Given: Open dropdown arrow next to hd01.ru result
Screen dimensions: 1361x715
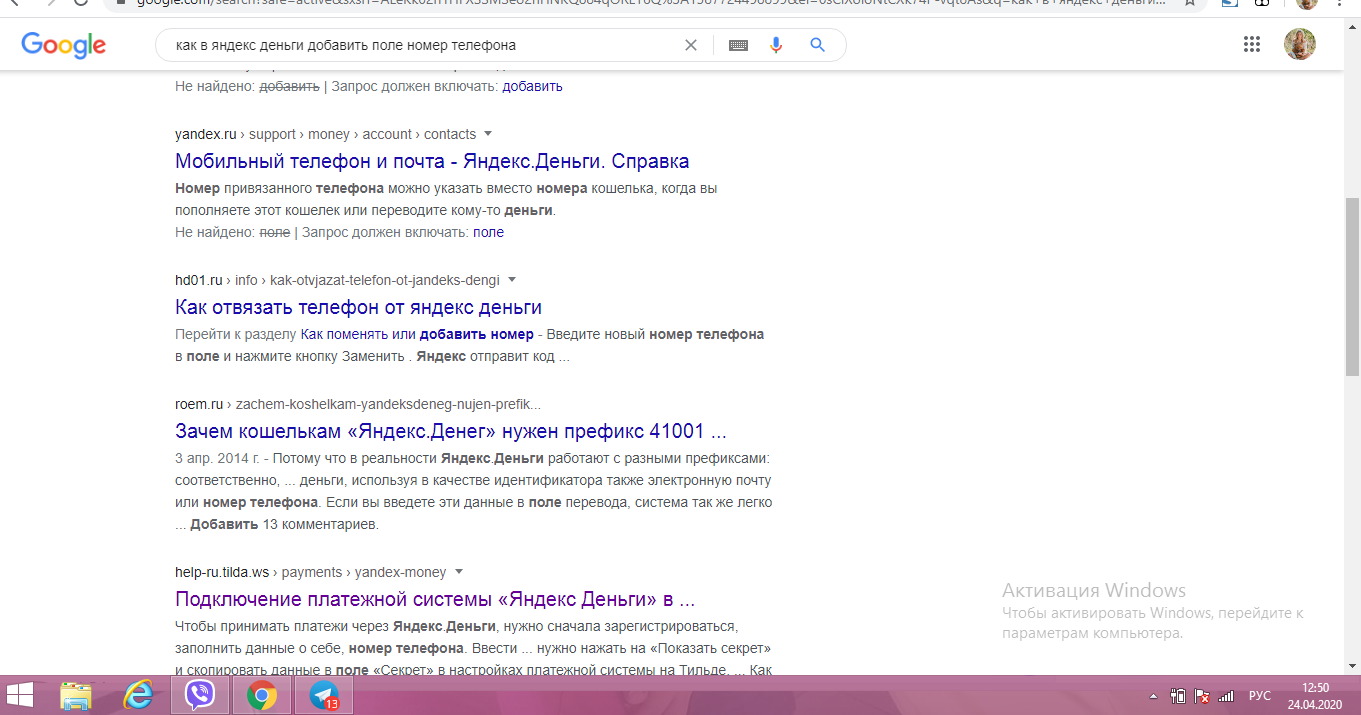Looking at the screenshot, I should coord(511,280).
